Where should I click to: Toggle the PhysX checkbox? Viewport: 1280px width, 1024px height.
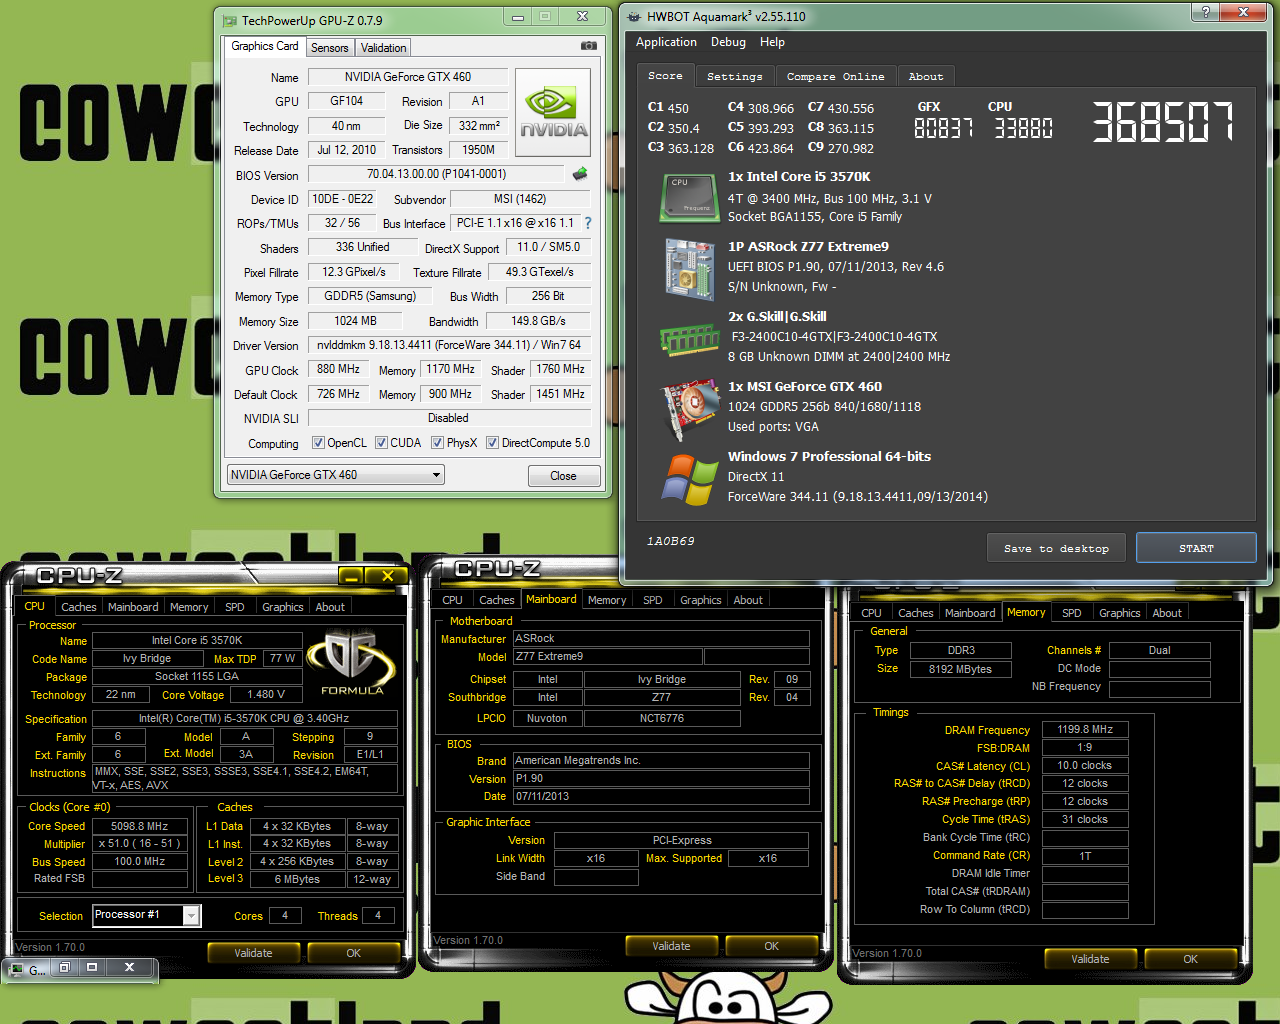click(x=437, y=443)
